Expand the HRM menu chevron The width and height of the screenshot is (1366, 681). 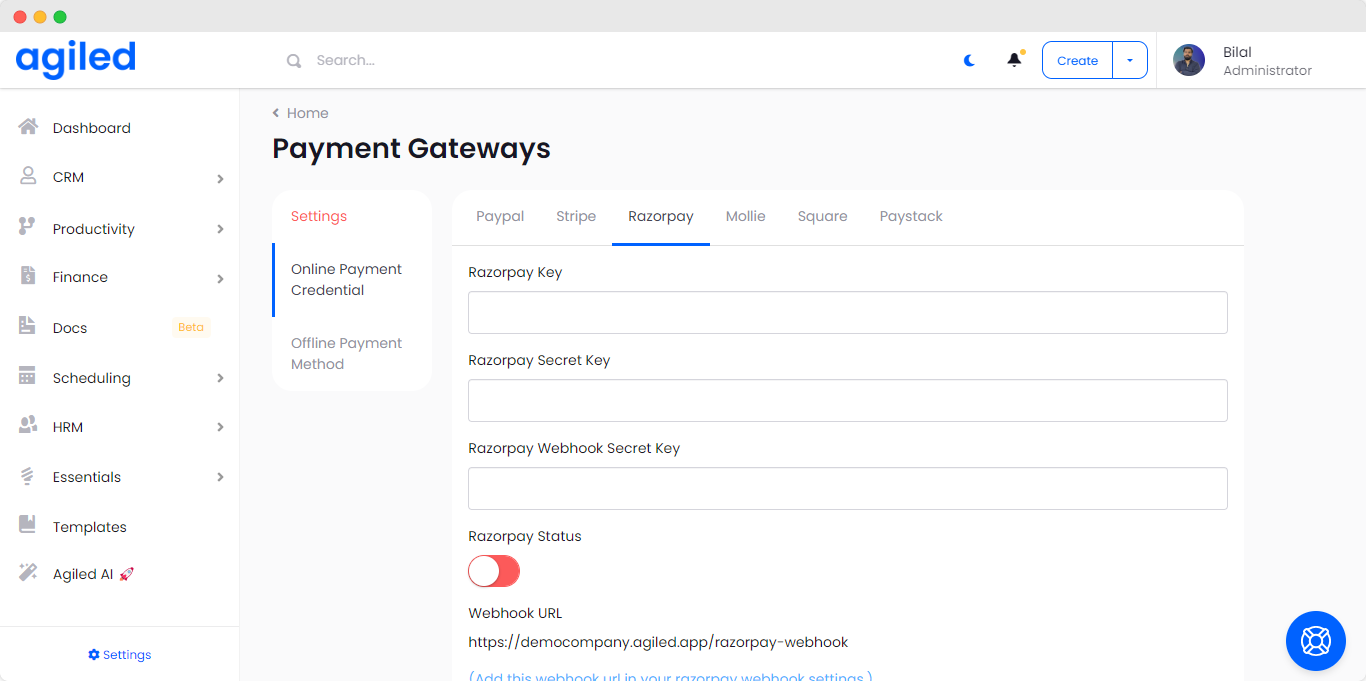(220, 428)
